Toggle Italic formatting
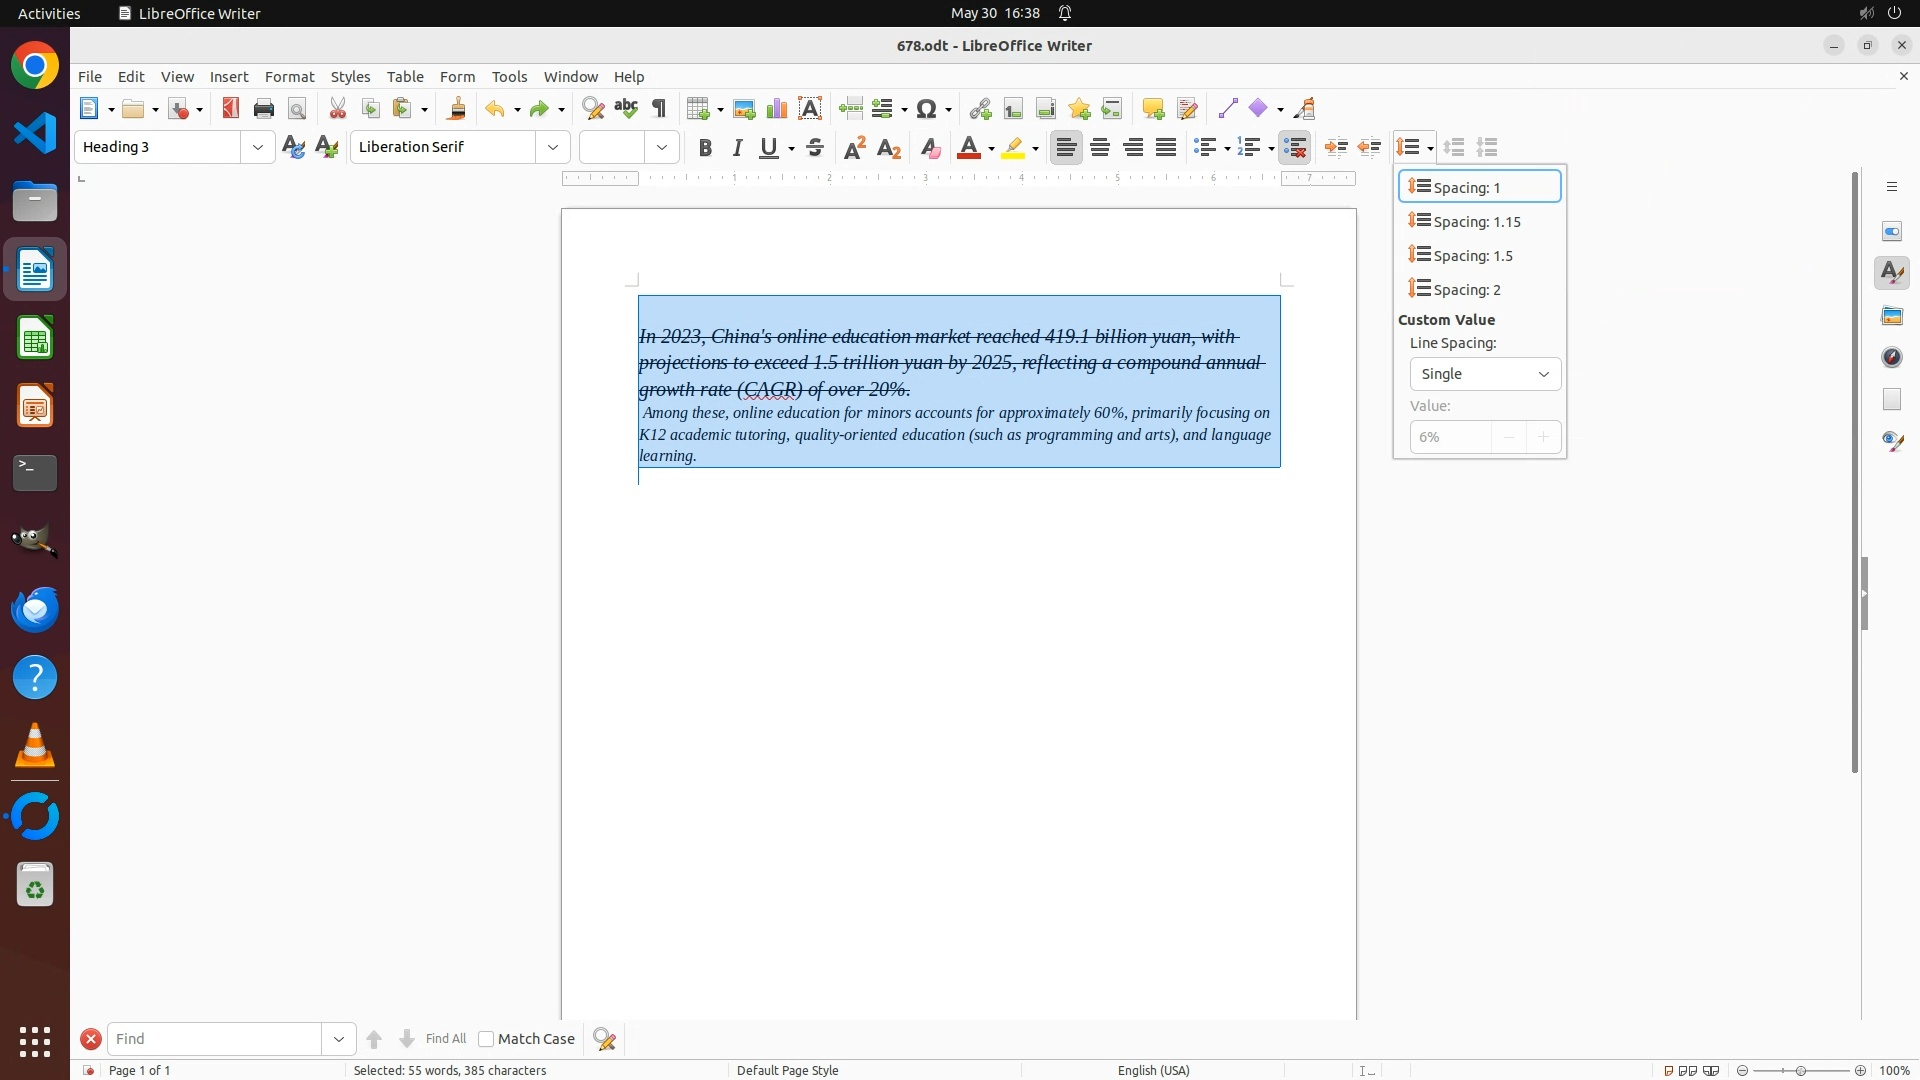 click(x=738, y=148)
